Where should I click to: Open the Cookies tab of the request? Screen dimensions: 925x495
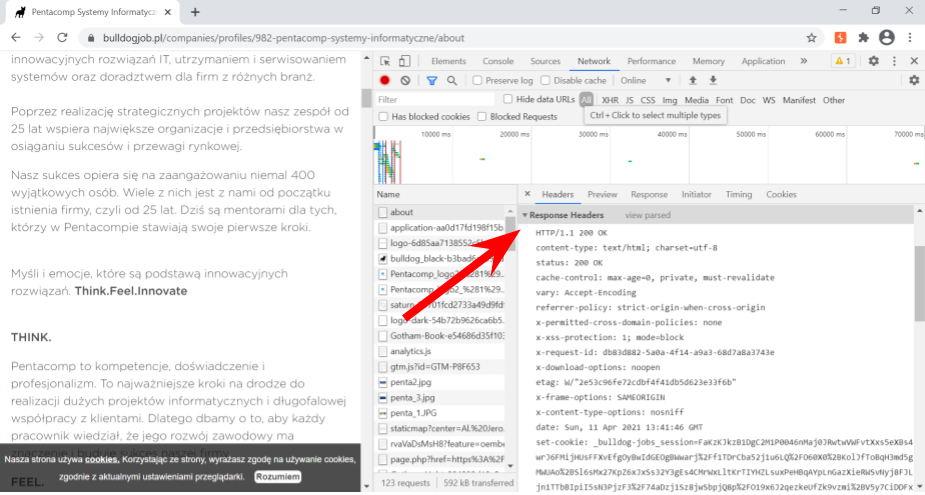pos(781,194)
